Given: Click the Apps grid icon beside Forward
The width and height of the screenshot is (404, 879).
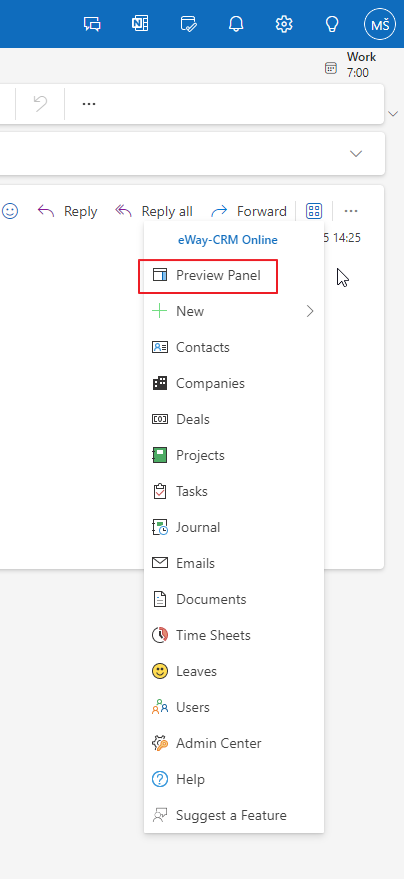Looking at the screenshot, I should (314, 211).
